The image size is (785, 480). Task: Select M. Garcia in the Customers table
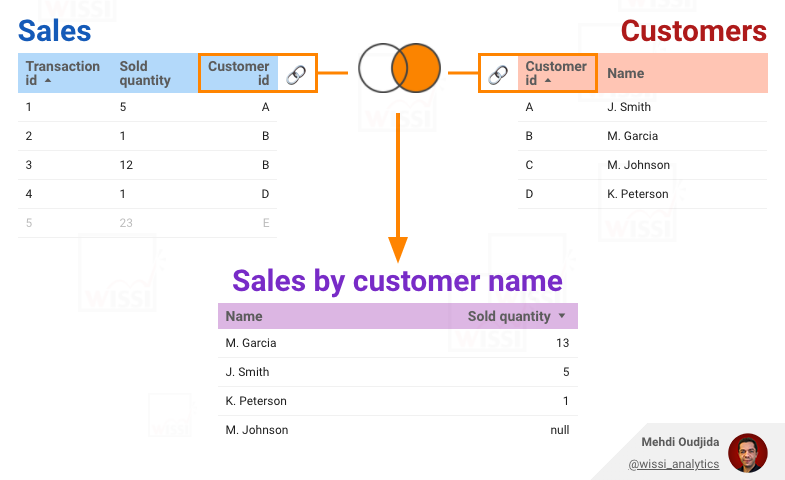pyautogui.click(x=632, y=136)
